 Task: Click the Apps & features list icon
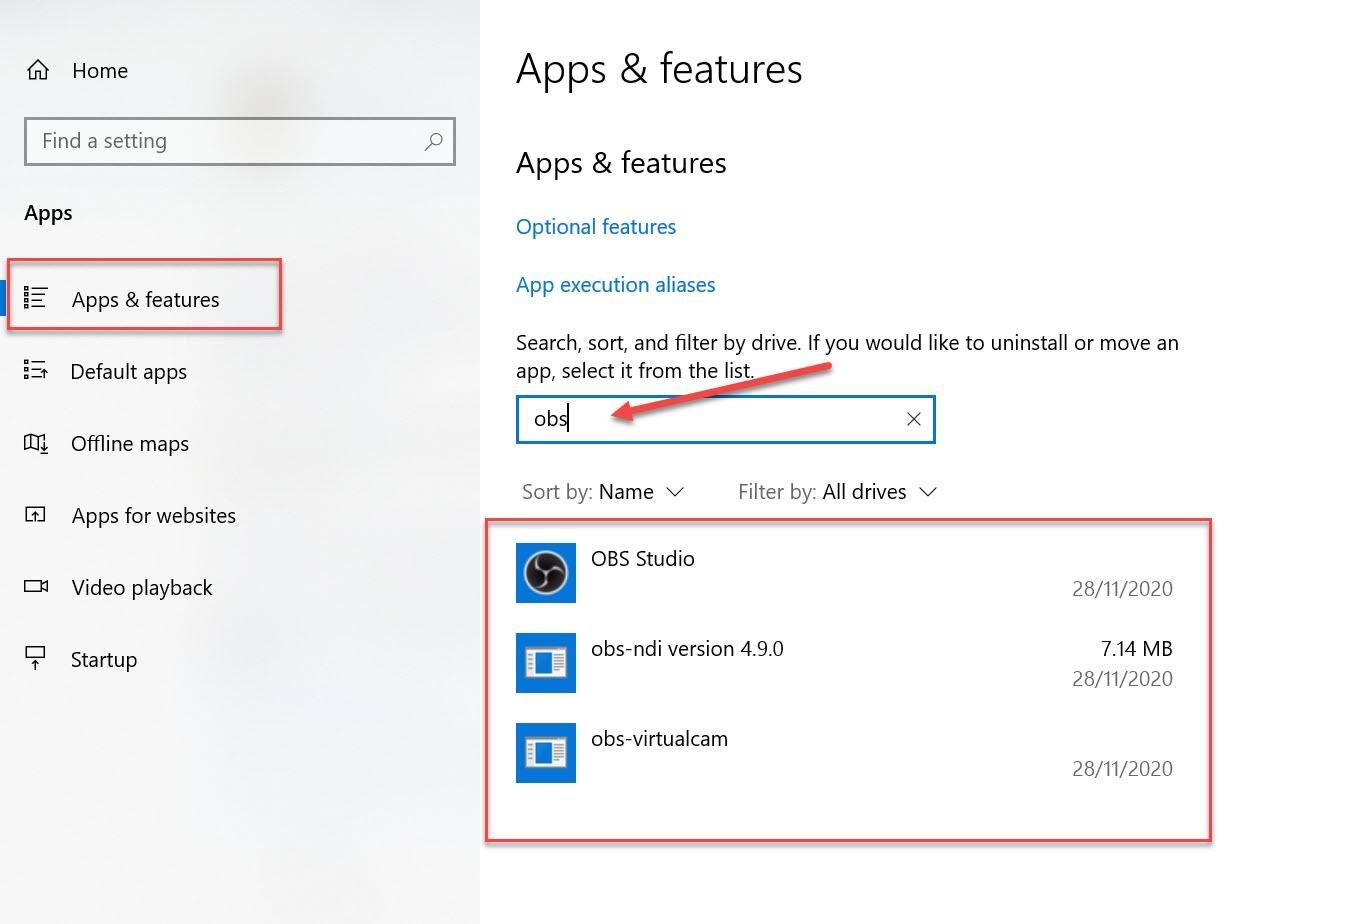click(x=36, y=298)
